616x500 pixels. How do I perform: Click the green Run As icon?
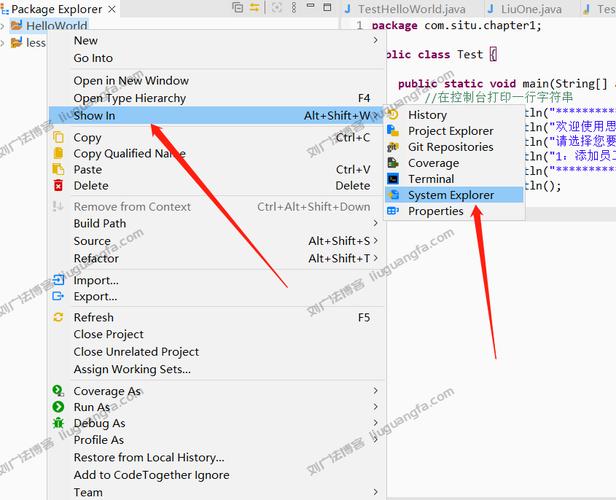click(x=59, y=407)
